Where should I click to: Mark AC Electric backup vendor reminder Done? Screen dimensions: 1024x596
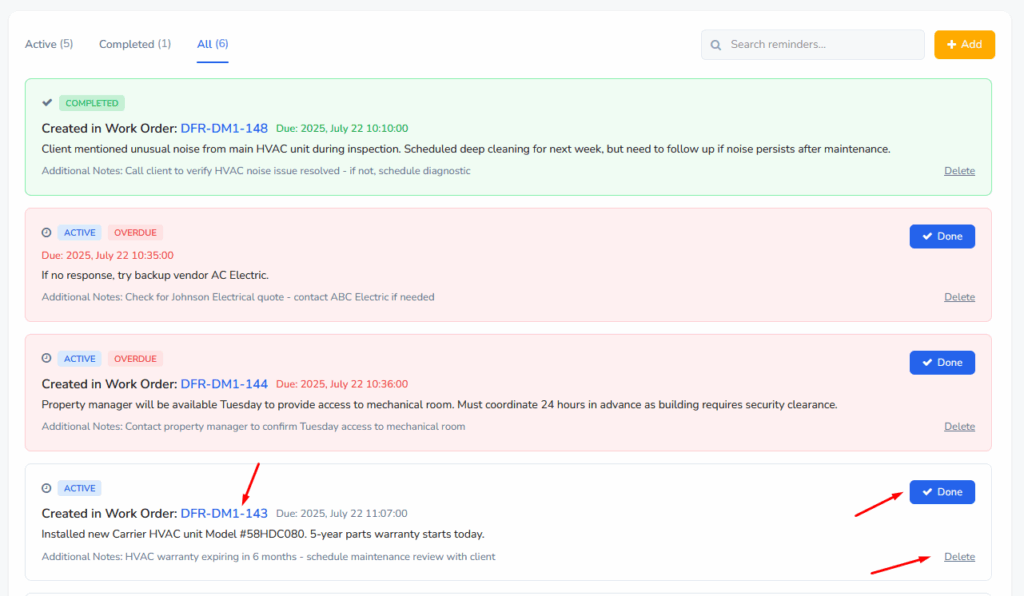click(942, 236)
